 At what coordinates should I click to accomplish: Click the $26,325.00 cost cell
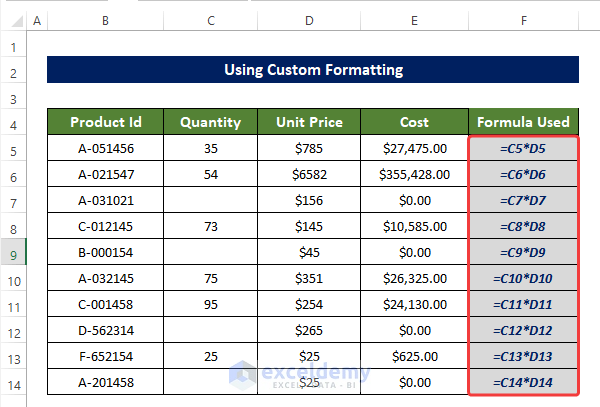[x=414, y=279]
